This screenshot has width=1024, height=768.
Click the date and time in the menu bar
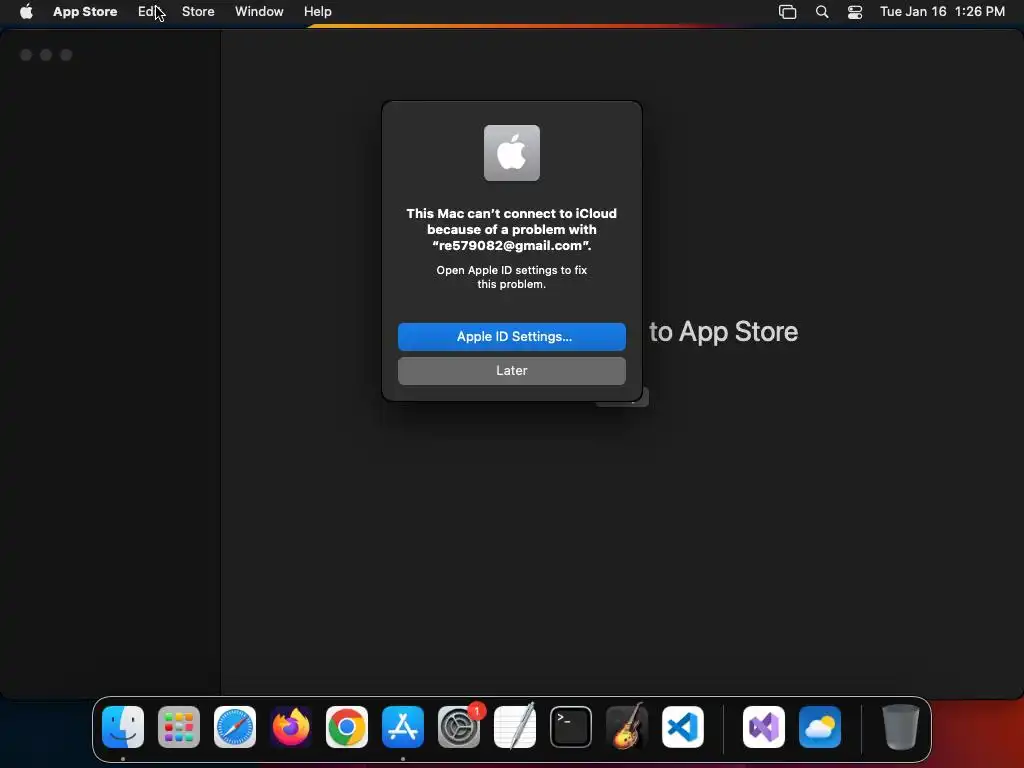pyautogui.click(x=942, y=12)
